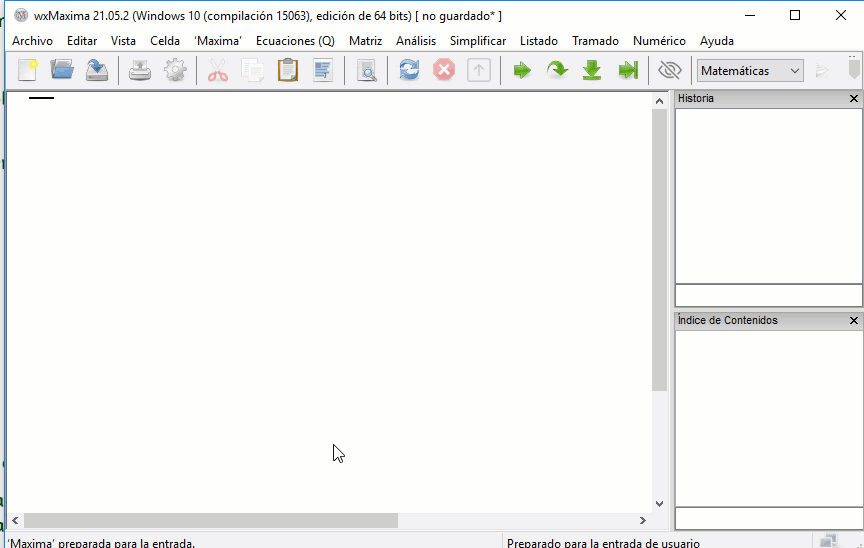Click the up-arrow toolbar icon
This screenshot has width=864, height=548.
pos(479,70)
